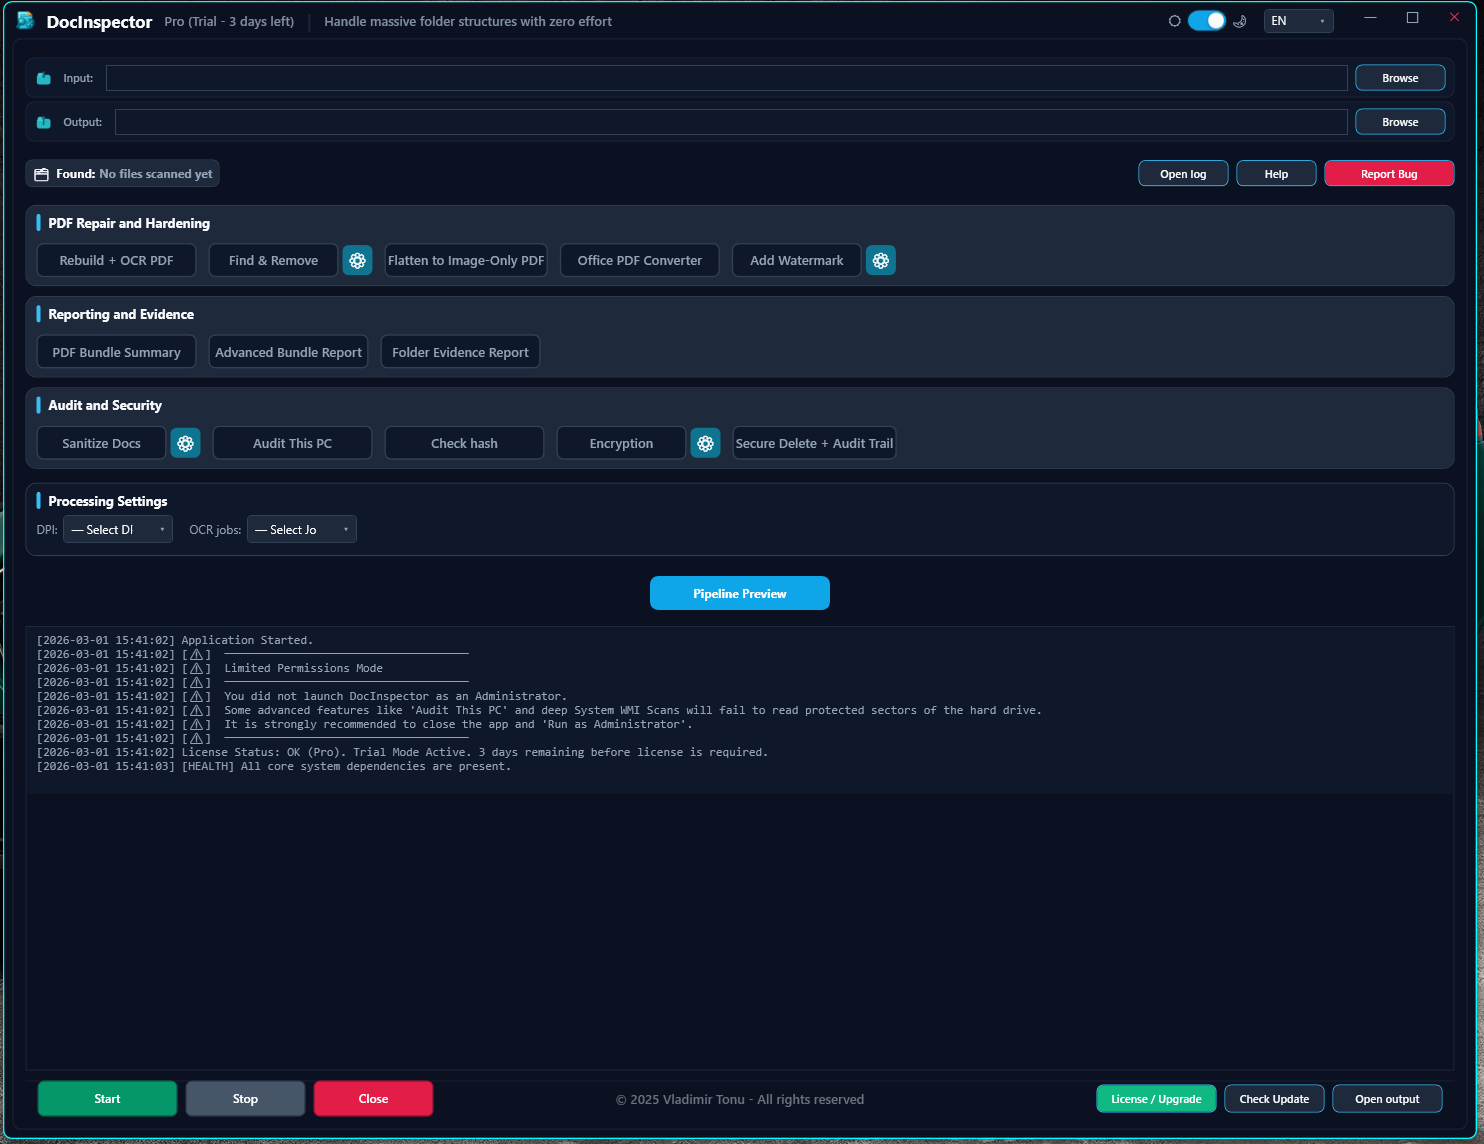Click the copyright Vladimir Tonu text

point(740,1099)
